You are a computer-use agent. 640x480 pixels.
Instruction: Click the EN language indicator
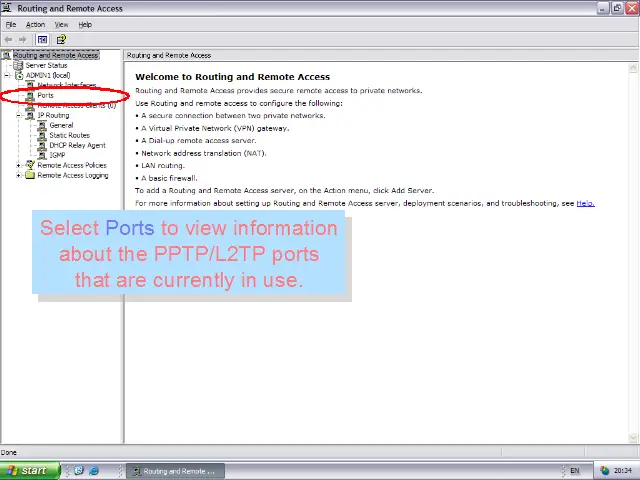575,471
